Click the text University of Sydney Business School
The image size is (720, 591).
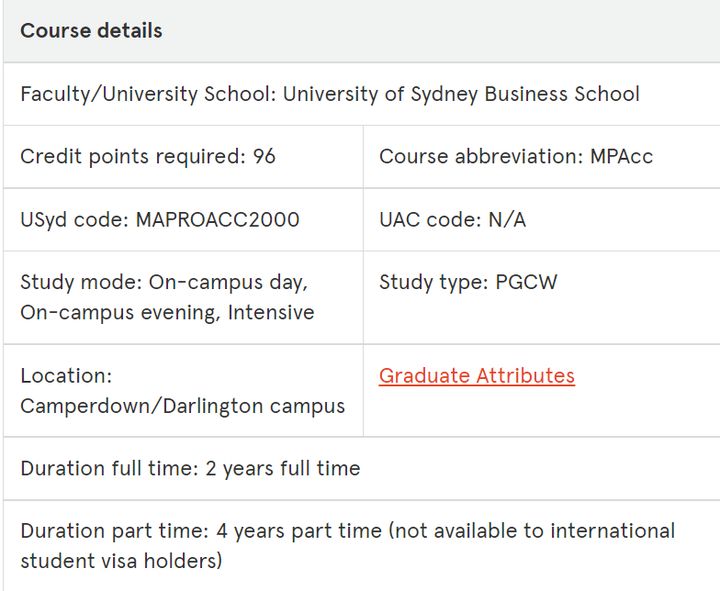461,94
